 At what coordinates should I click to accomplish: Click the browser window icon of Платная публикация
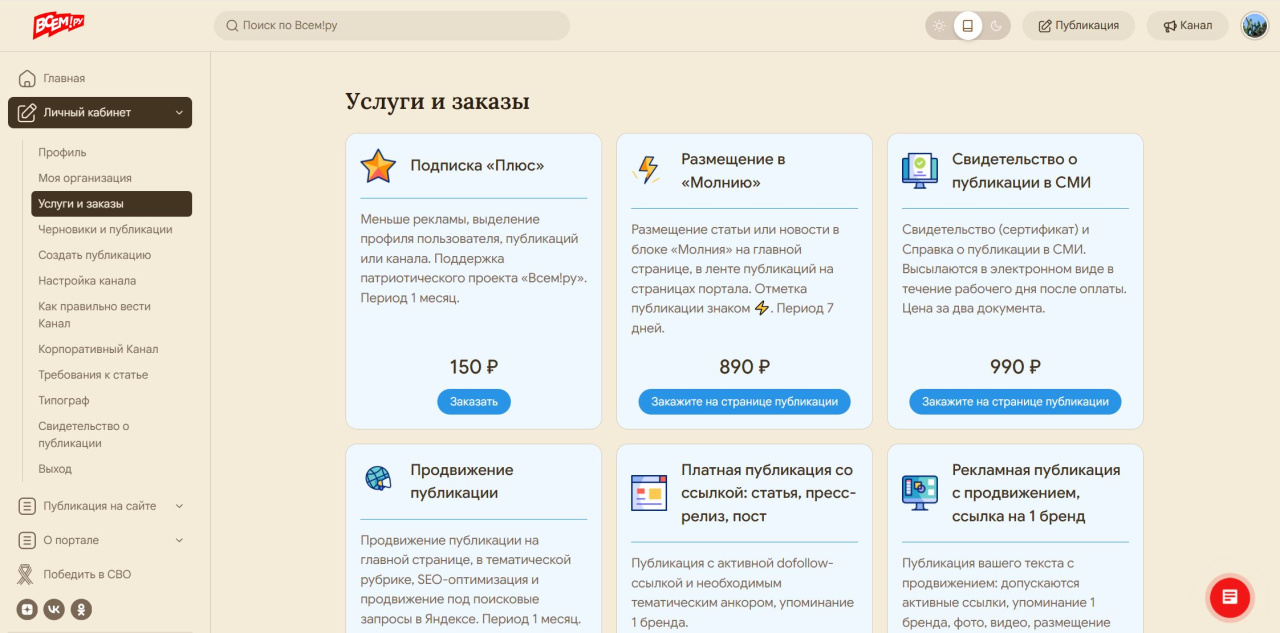click(x=649, y=493)
